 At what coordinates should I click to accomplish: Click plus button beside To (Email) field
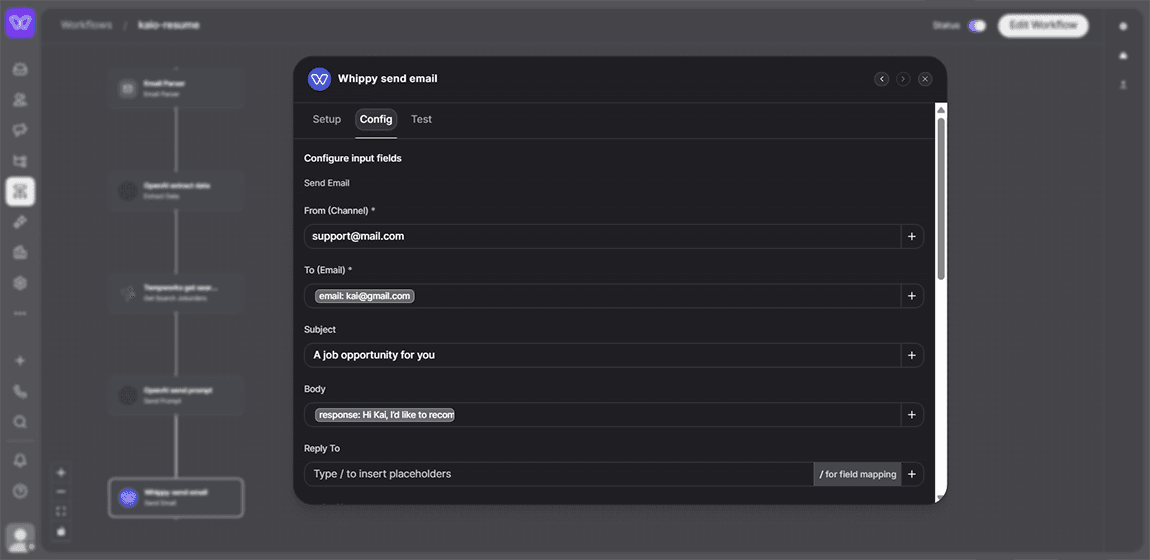912,296
